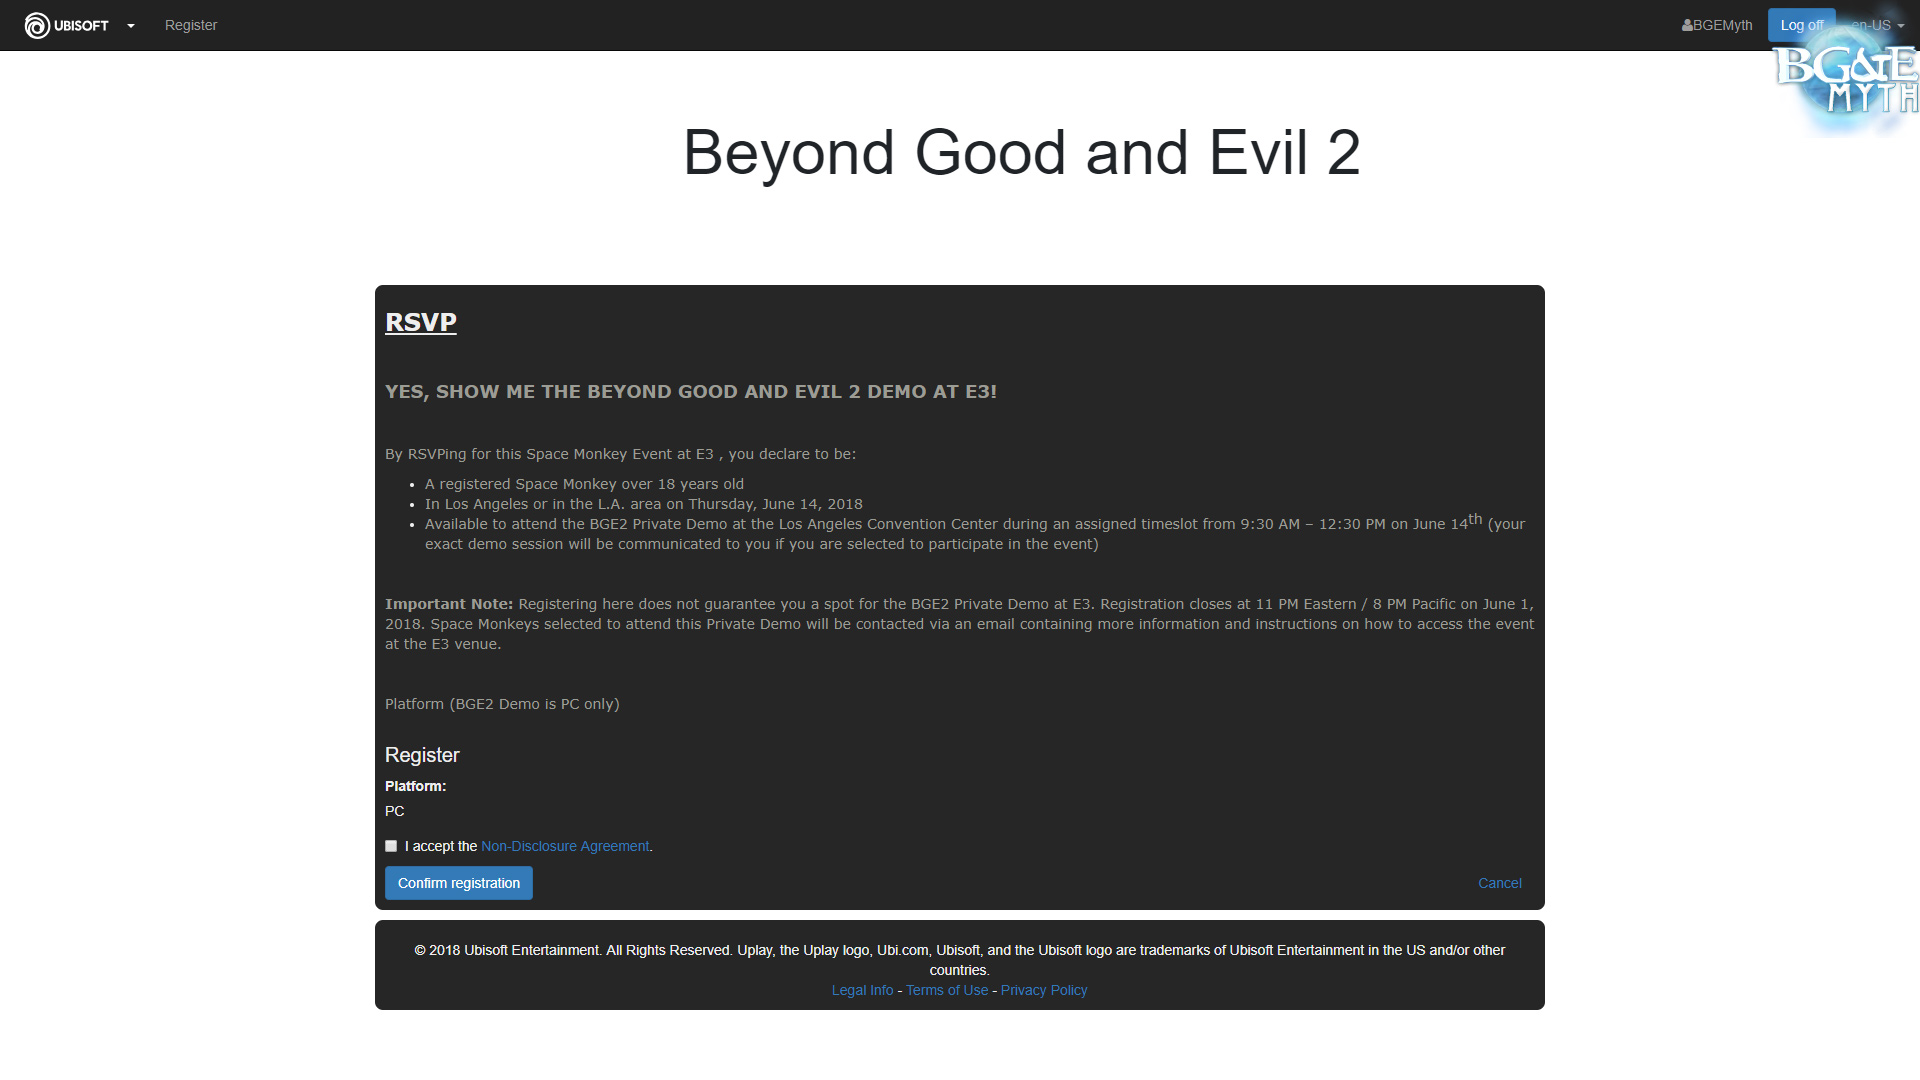Open the Terms of Use footer link
This screenshot has height=1080, width=1920.
coord(947,990)
